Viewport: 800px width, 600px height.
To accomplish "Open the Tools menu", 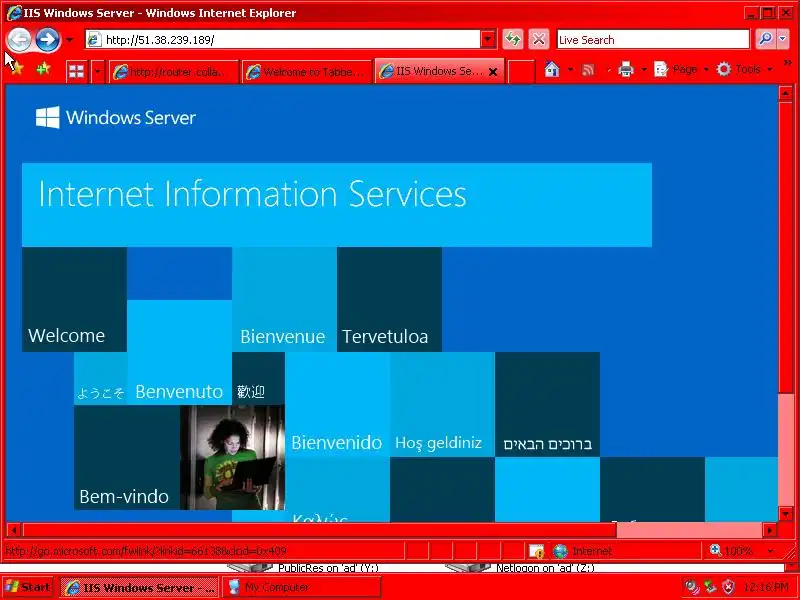I will tap(744, 69).
